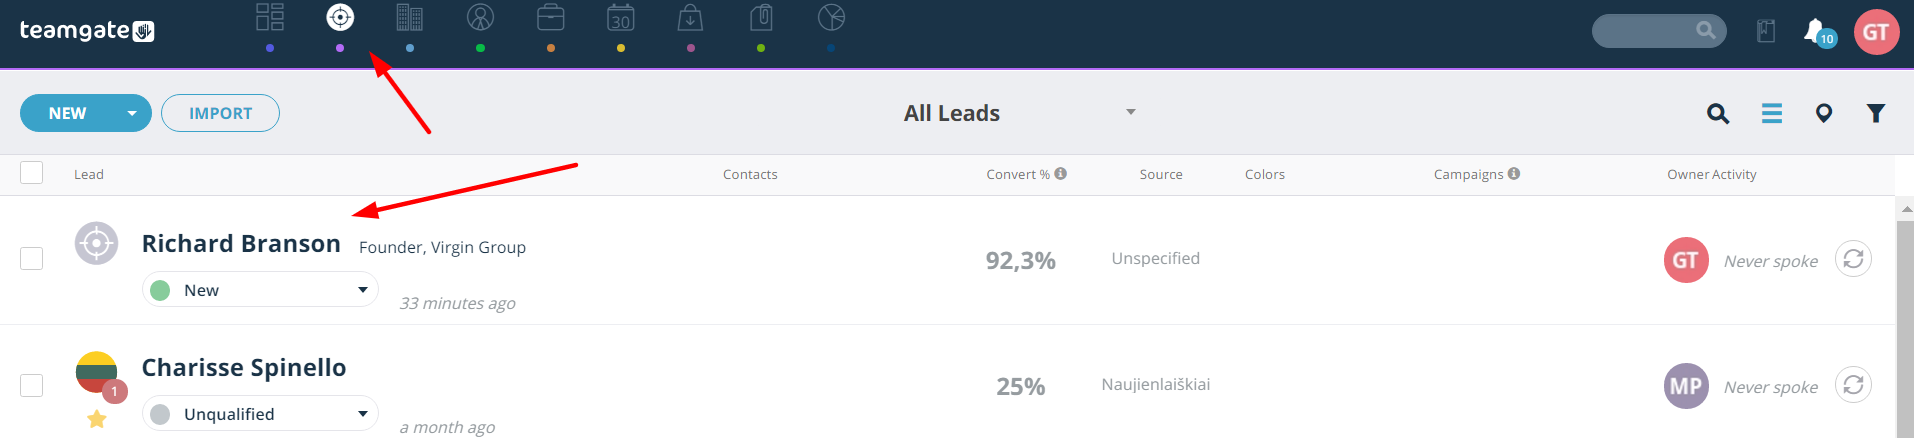Open the Deals briefcase icon
Screen dimensions: 1914x438
(551, 18)
